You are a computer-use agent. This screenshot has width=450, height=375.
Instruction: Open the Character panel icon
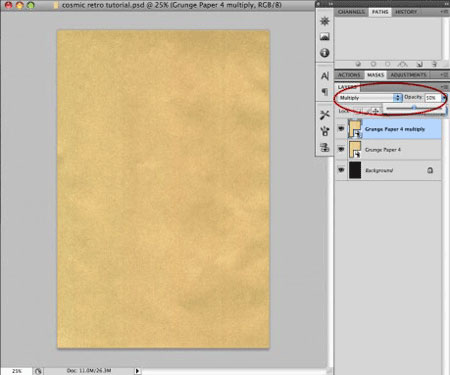(325, 76)
